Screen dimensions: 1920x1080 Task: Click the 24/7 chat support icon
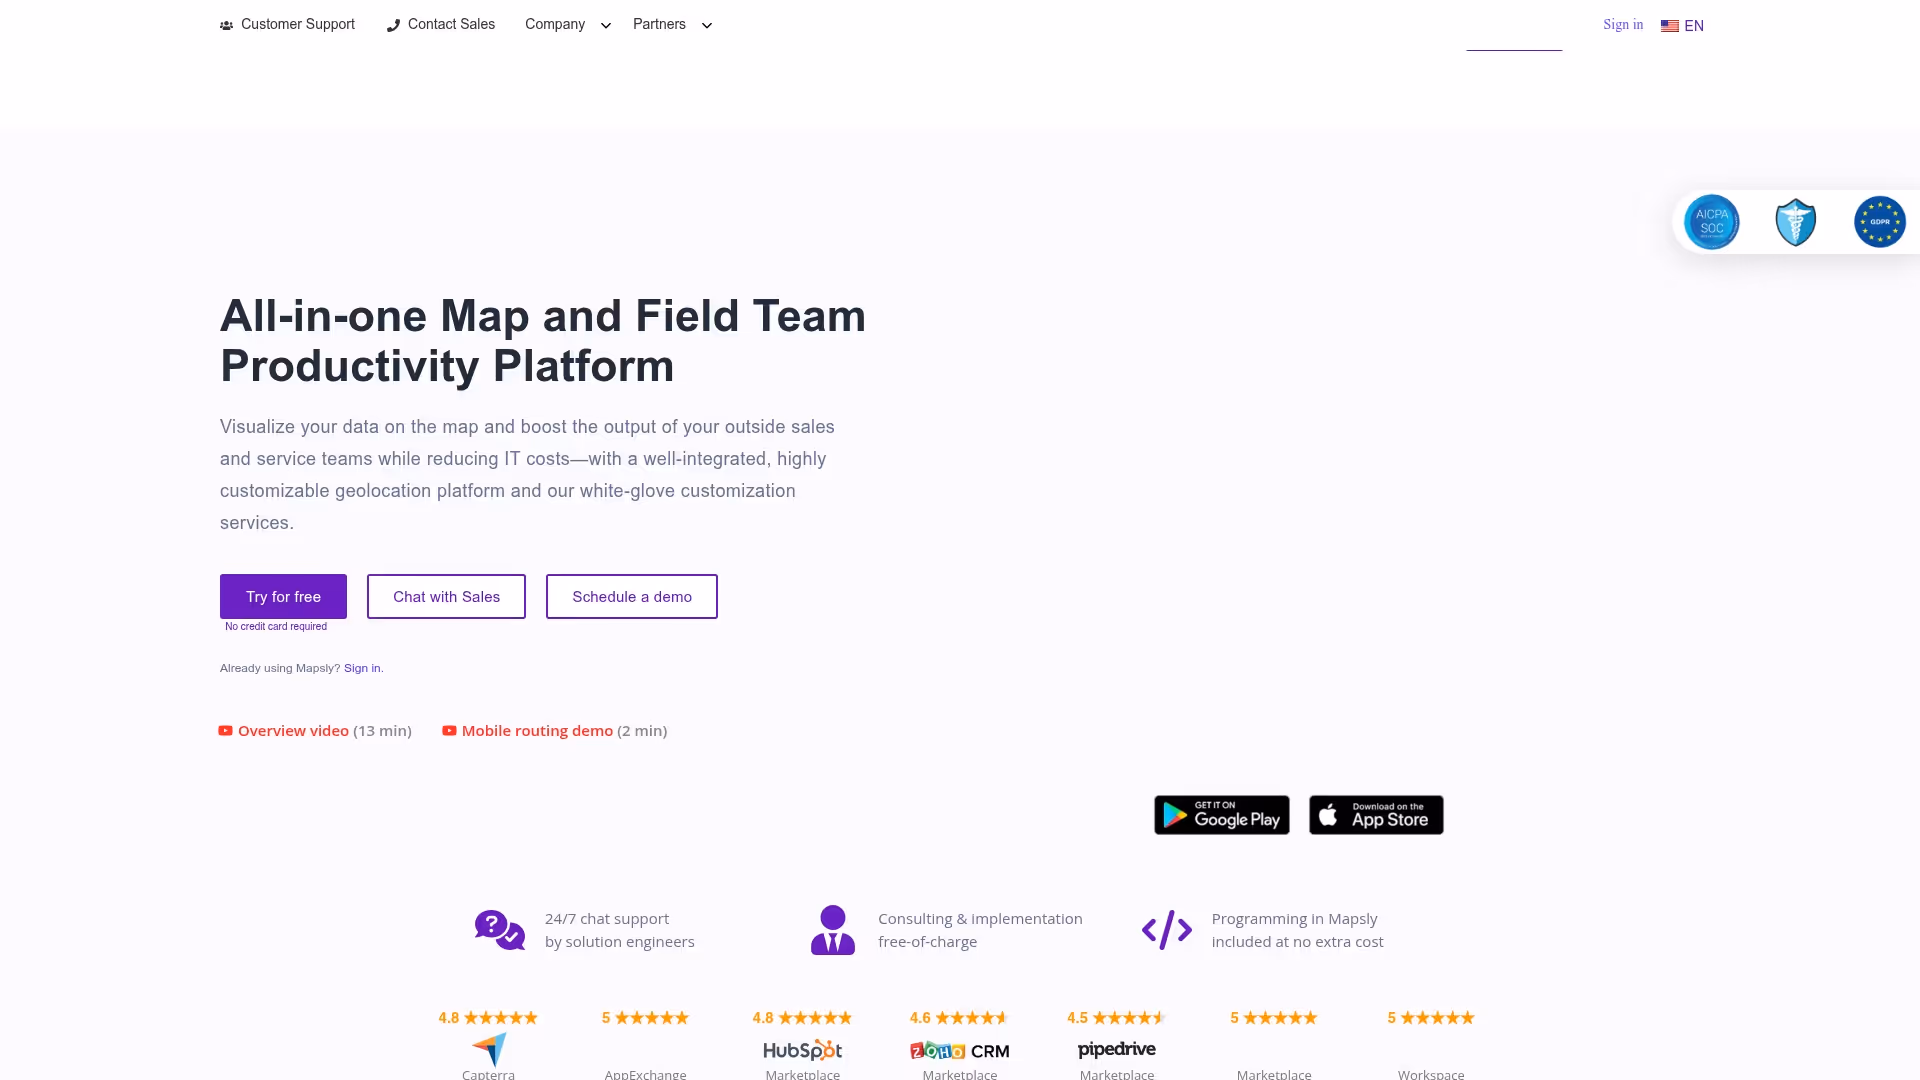click(x=499, y=930)
